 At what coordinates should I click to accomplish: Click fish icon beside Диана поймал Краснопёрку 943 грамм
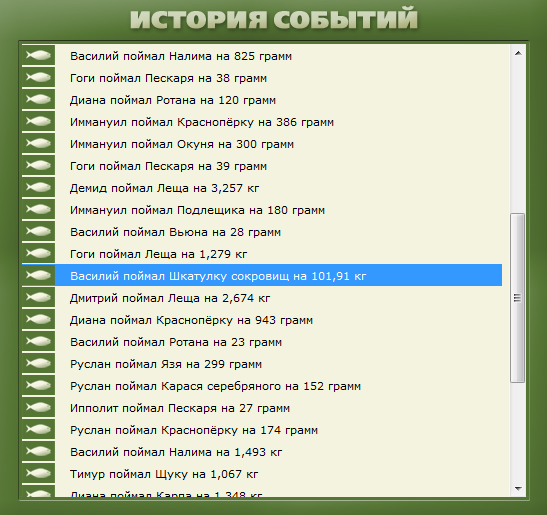point(38,319)
